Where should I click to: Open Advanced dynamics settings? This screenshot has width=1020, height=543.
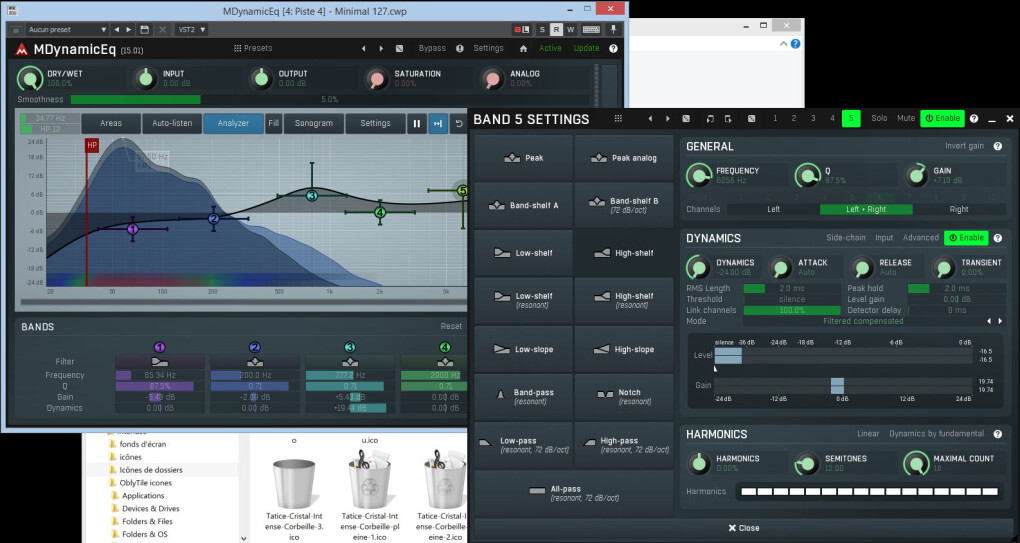[x=920, y=237]
